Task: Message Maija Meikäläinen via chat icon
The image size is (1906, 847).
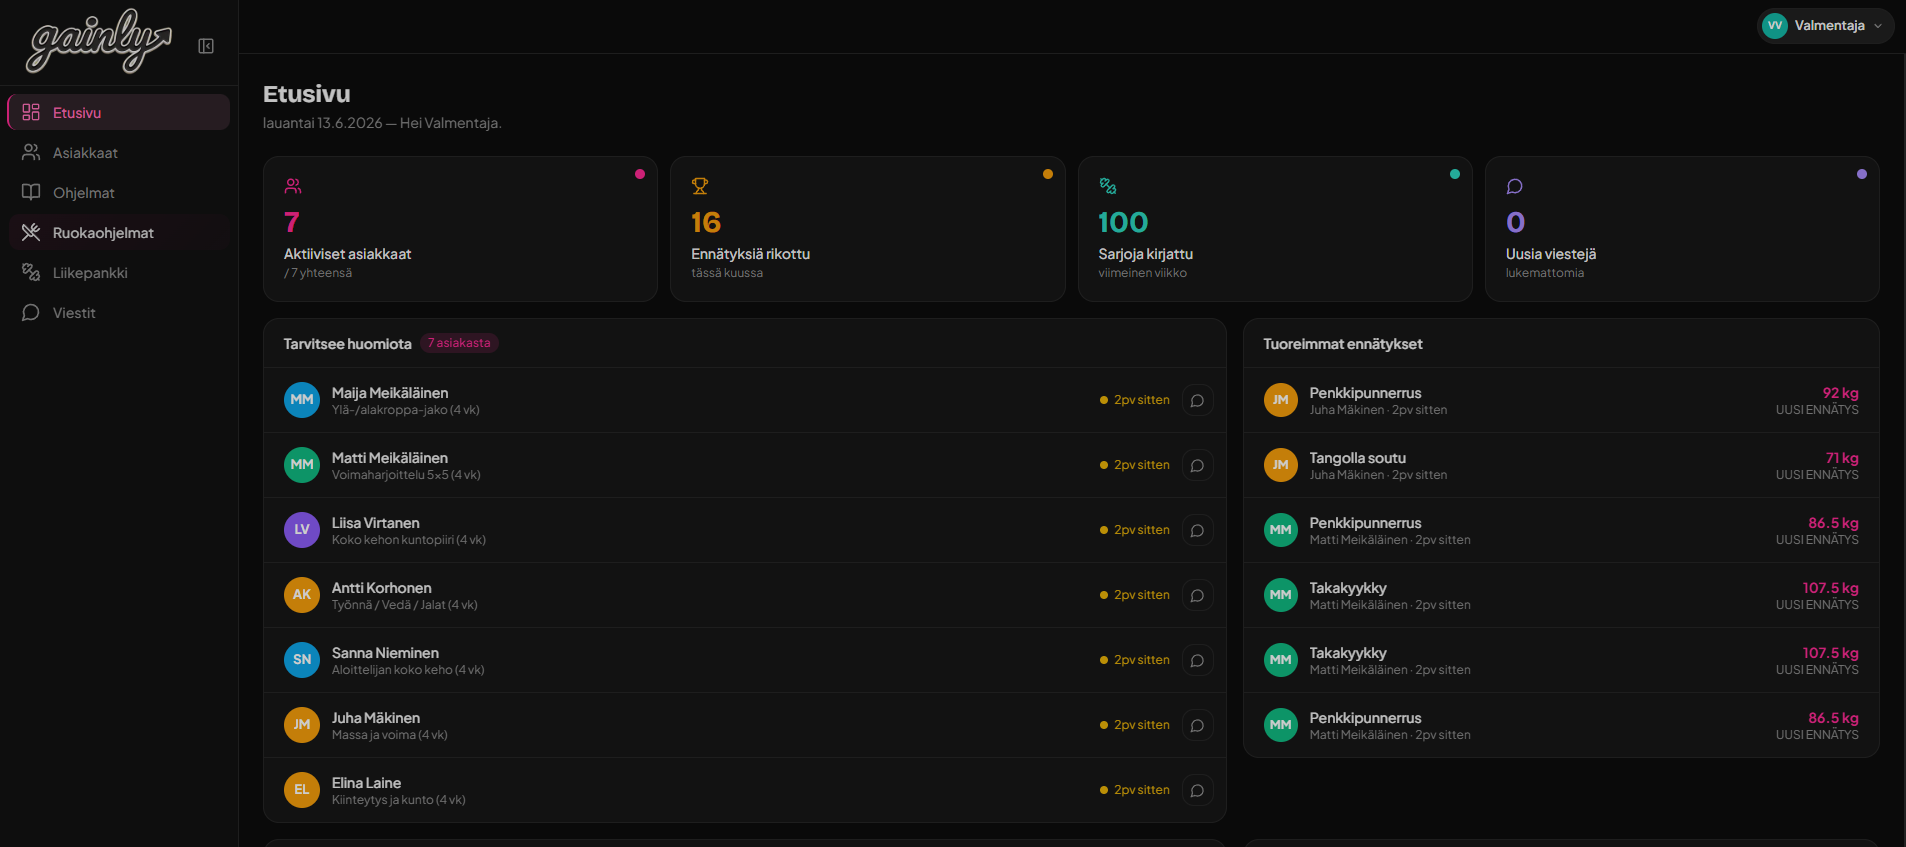Action: tap(1197, 400)
